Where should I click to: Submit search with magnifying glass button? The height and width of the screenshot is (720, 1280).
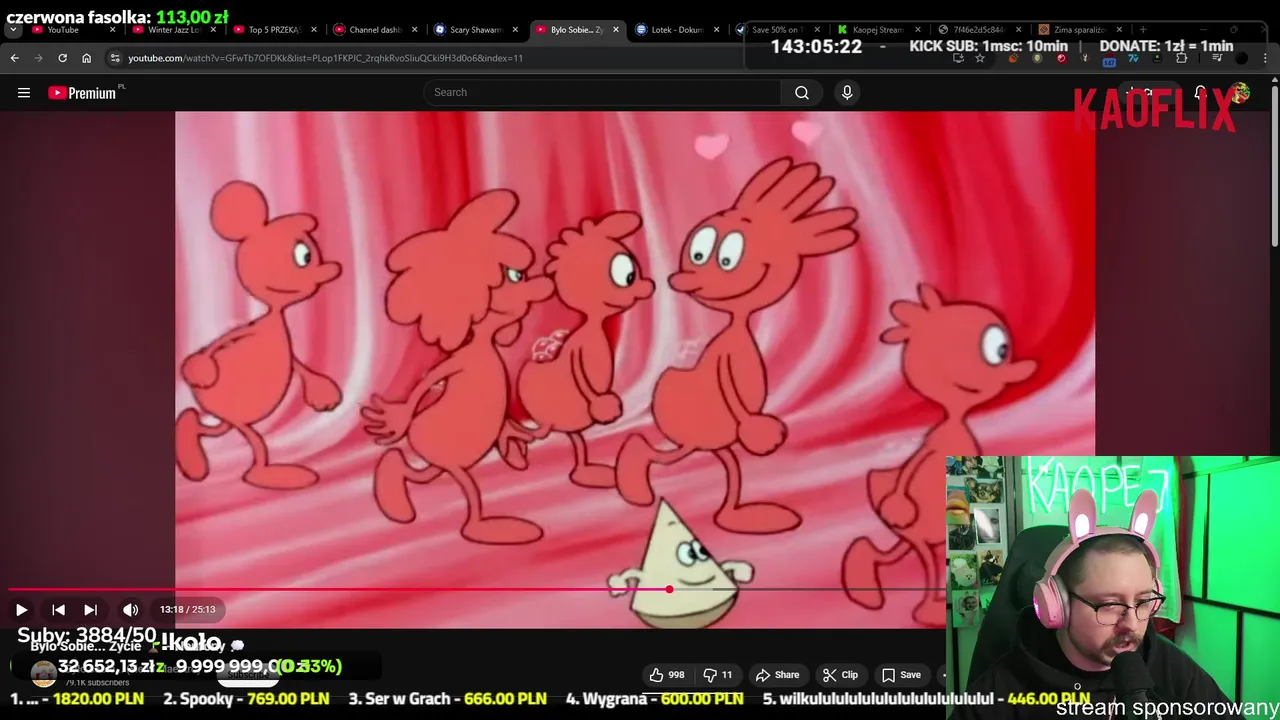[802, 92]
